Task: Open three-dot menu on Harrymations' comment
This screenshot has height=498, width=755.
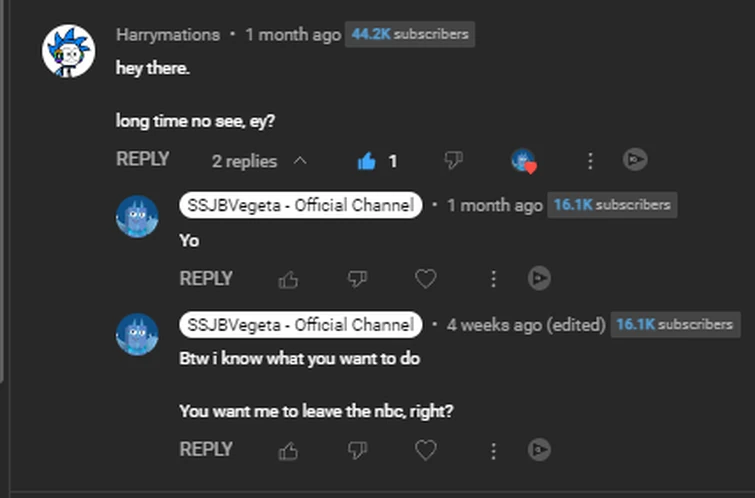Action: pyautogui.click(x=590, y=160)
